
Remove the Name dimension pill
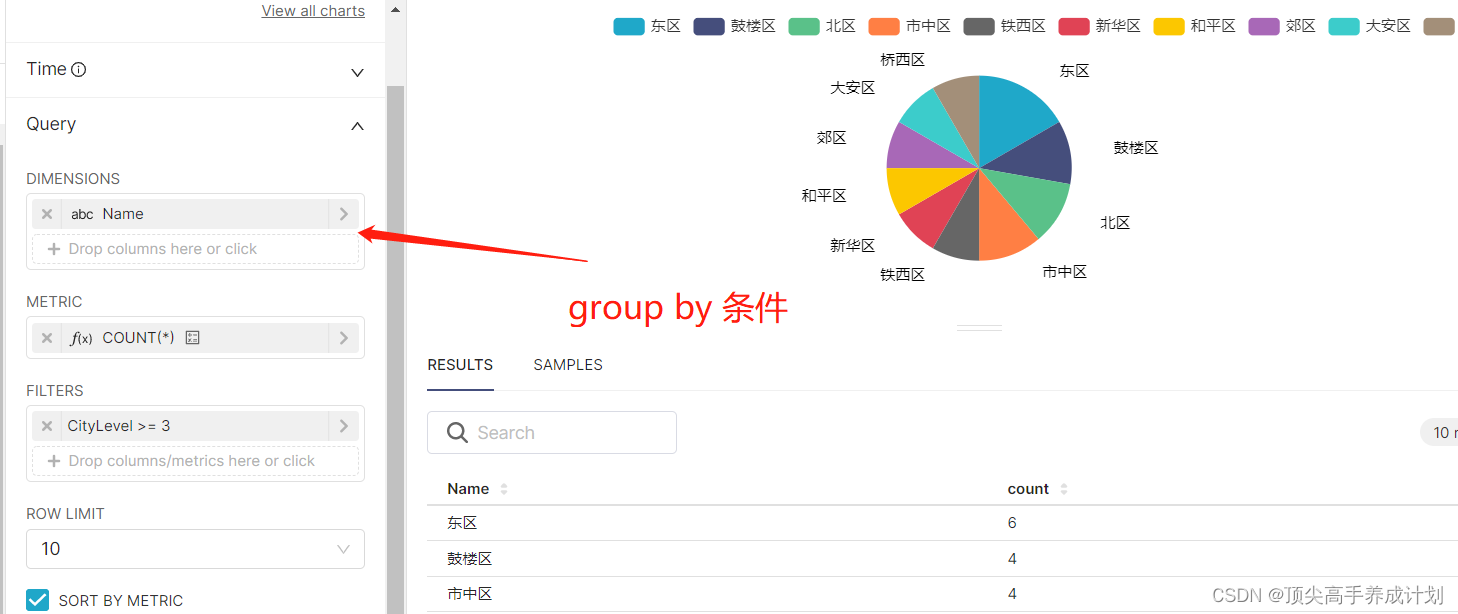(x=46, y=213)
